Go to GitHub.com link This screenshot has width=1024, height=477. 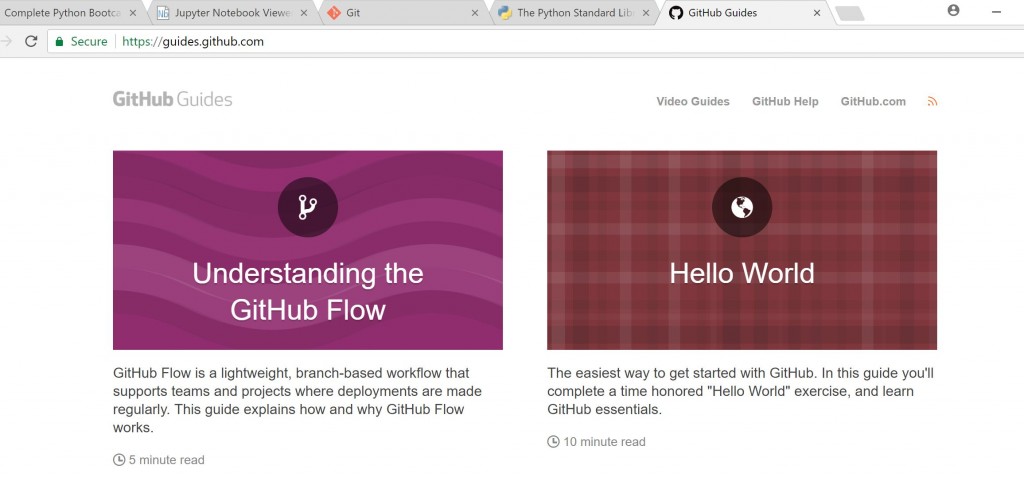tap(873, 101)
